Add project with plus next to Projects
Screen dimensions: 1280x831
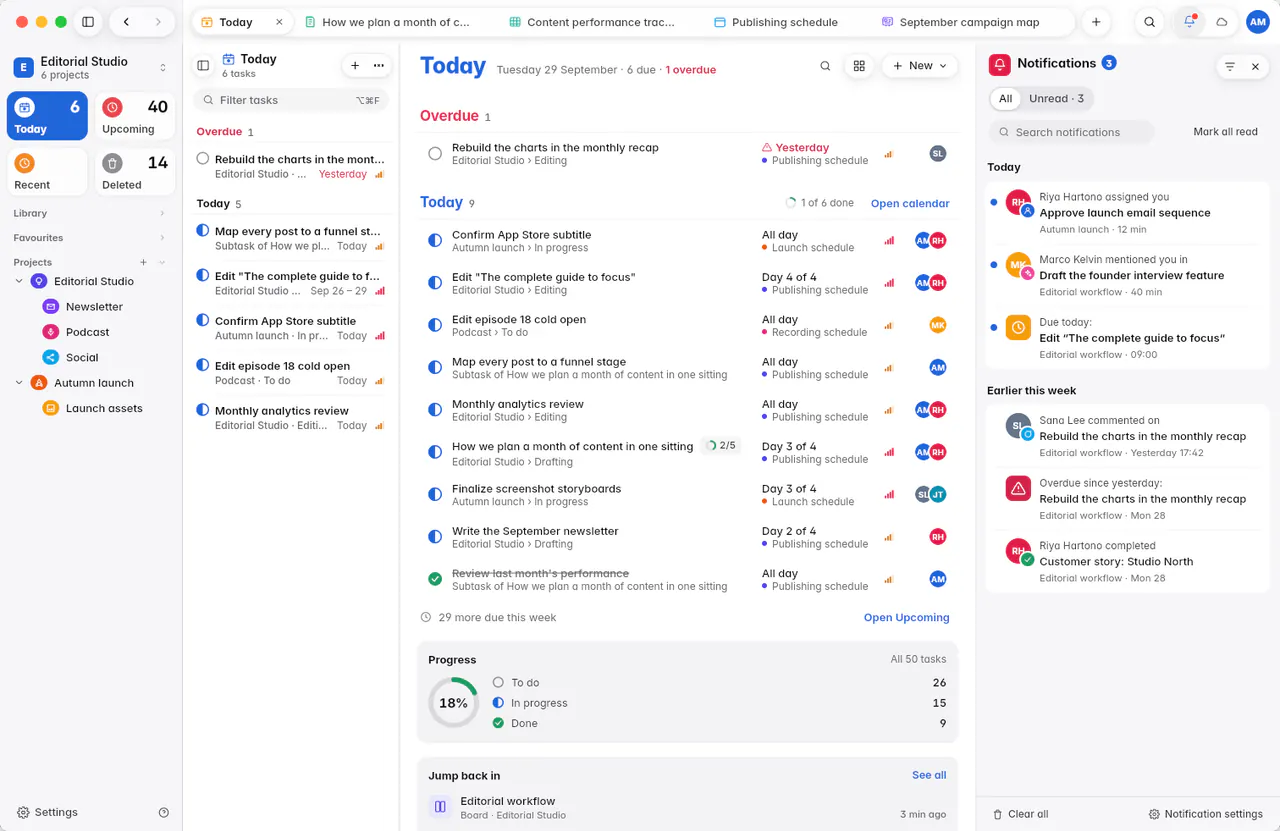pyautogui.click(x=143, y=262)
